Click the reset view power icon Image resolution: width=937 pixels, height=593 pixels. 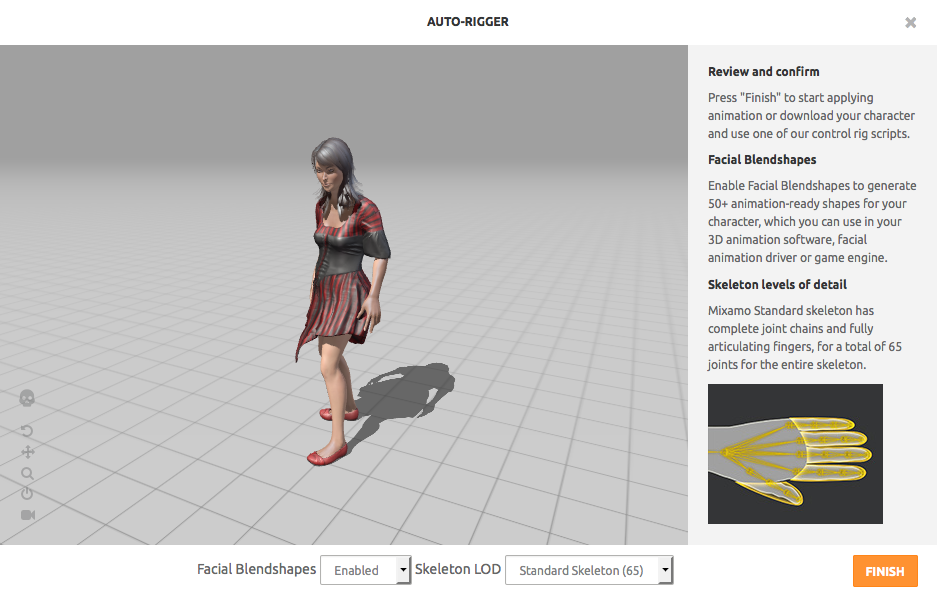27,494
